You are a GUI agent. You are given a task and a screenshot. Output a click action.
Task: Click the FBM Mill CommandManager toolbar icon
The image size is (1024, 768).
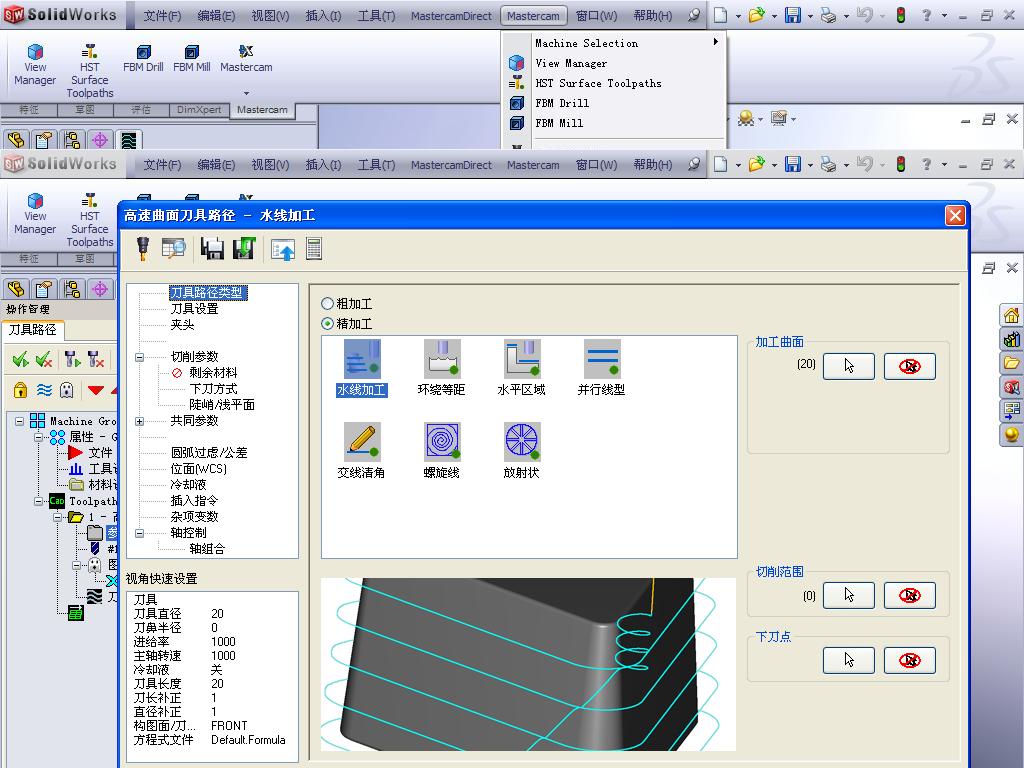point(191,57)
